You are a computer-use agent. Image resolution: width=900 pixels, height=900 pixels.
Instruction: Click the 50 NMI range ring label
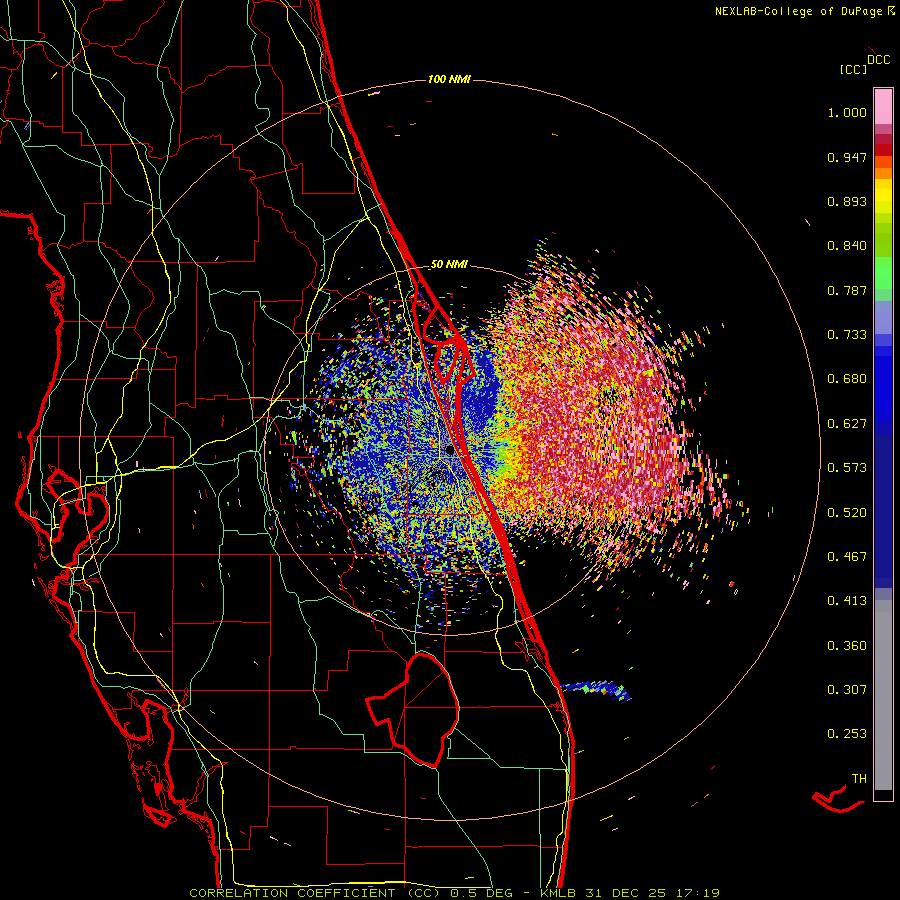449,265
